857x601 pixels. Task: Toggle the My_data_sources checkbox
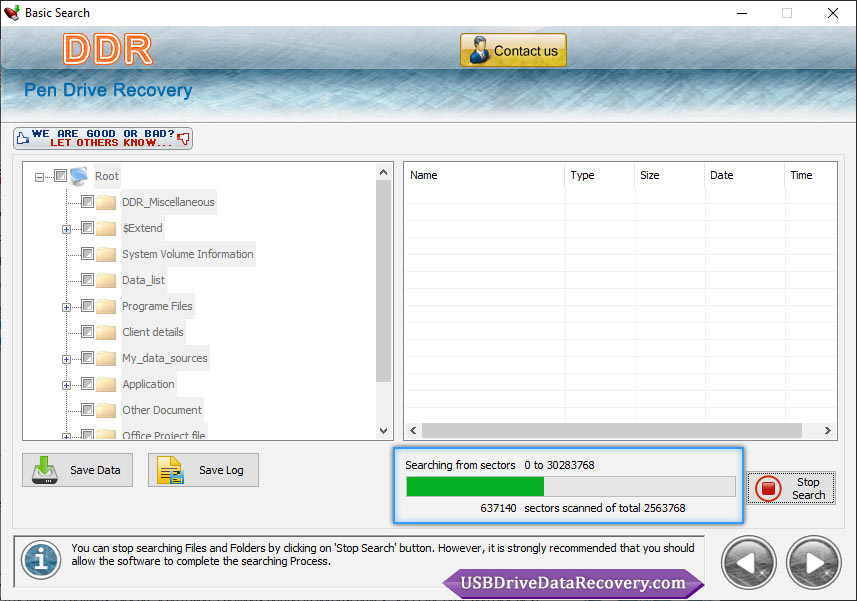click(x=87, y=357)
